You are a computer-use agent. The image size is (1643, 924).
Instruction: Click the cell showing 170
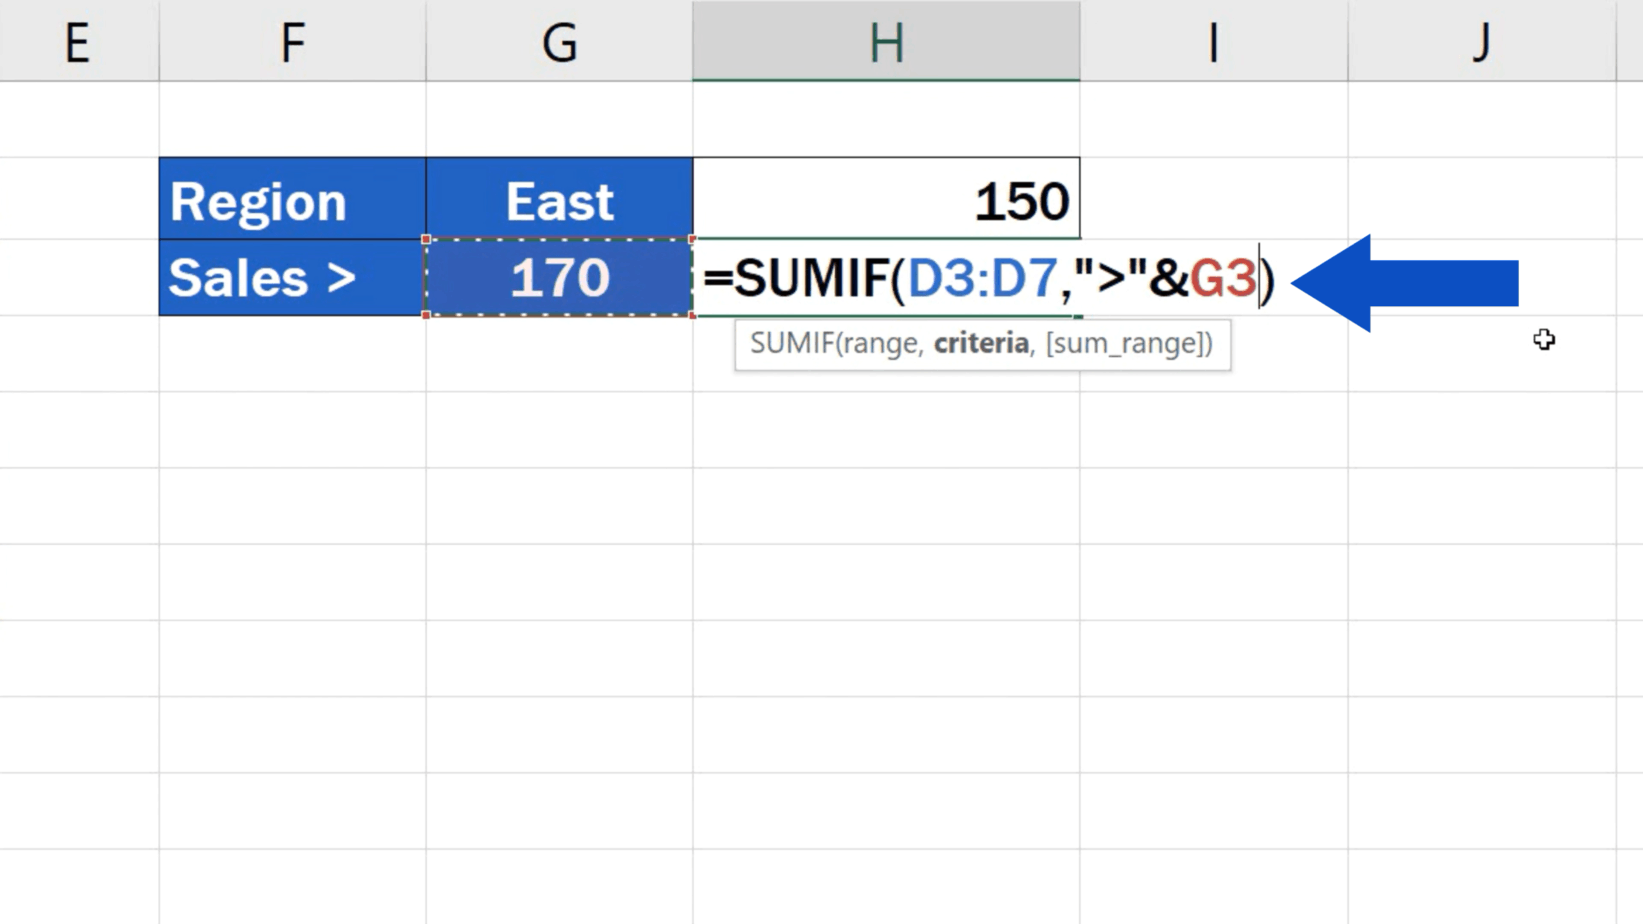[559, 277]
